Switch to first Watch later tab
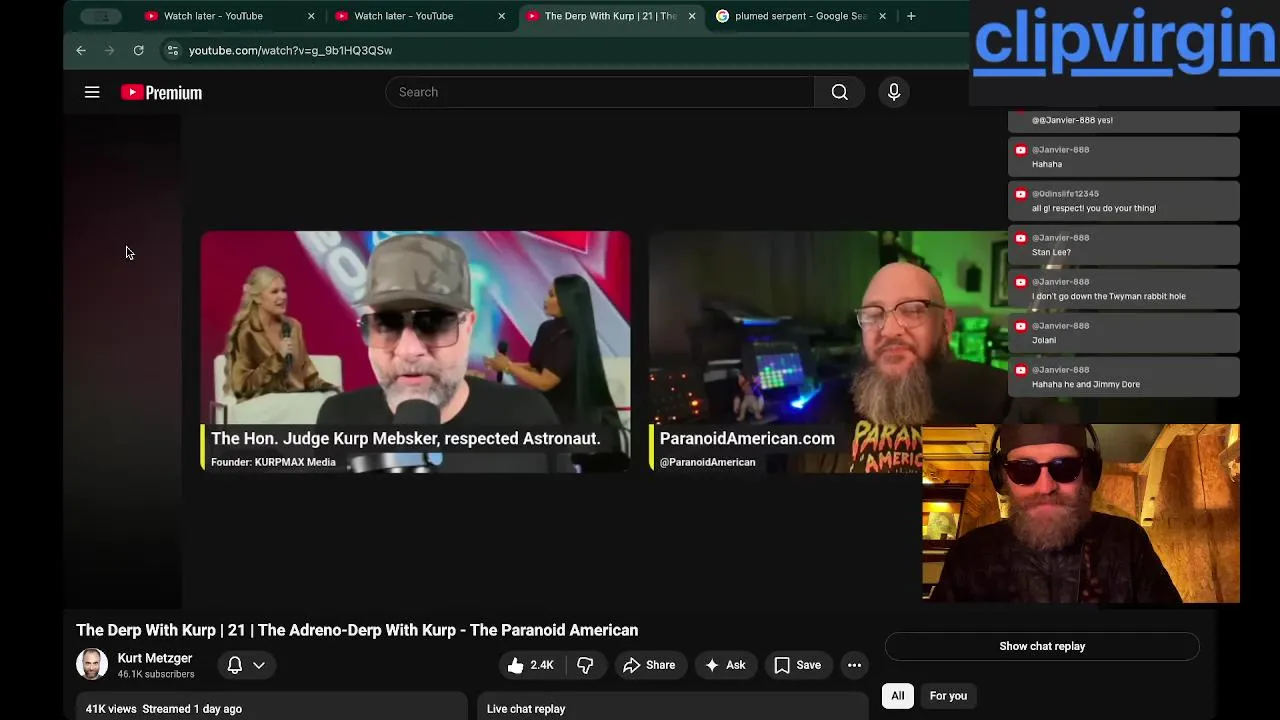This screenshot has width=1280, height=720. coord(230,16)
